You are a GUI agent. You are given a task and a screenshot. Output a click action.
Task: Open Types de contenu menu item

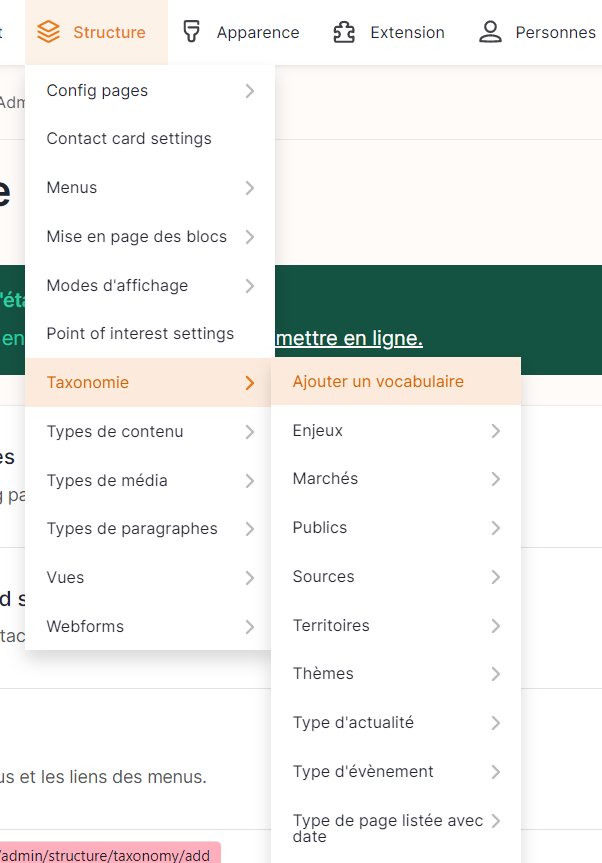tap(115, 432)
